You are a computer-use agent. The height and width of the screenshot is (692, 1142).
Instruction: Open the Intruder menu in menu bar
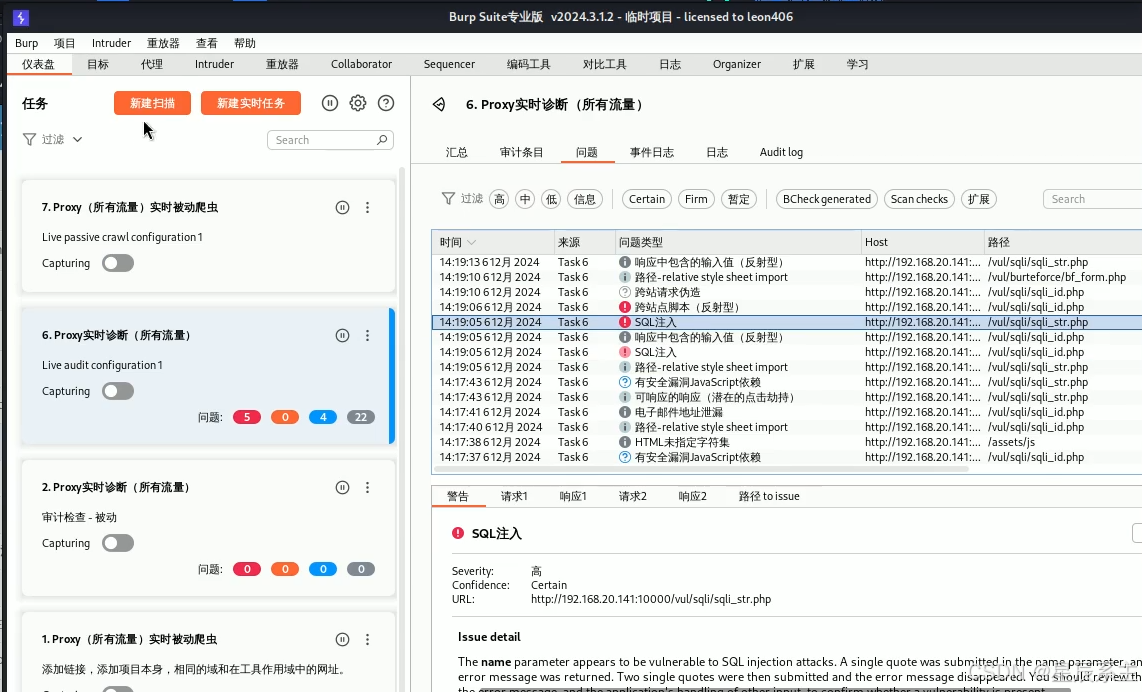pyautogui.click(x=111, y=43)
